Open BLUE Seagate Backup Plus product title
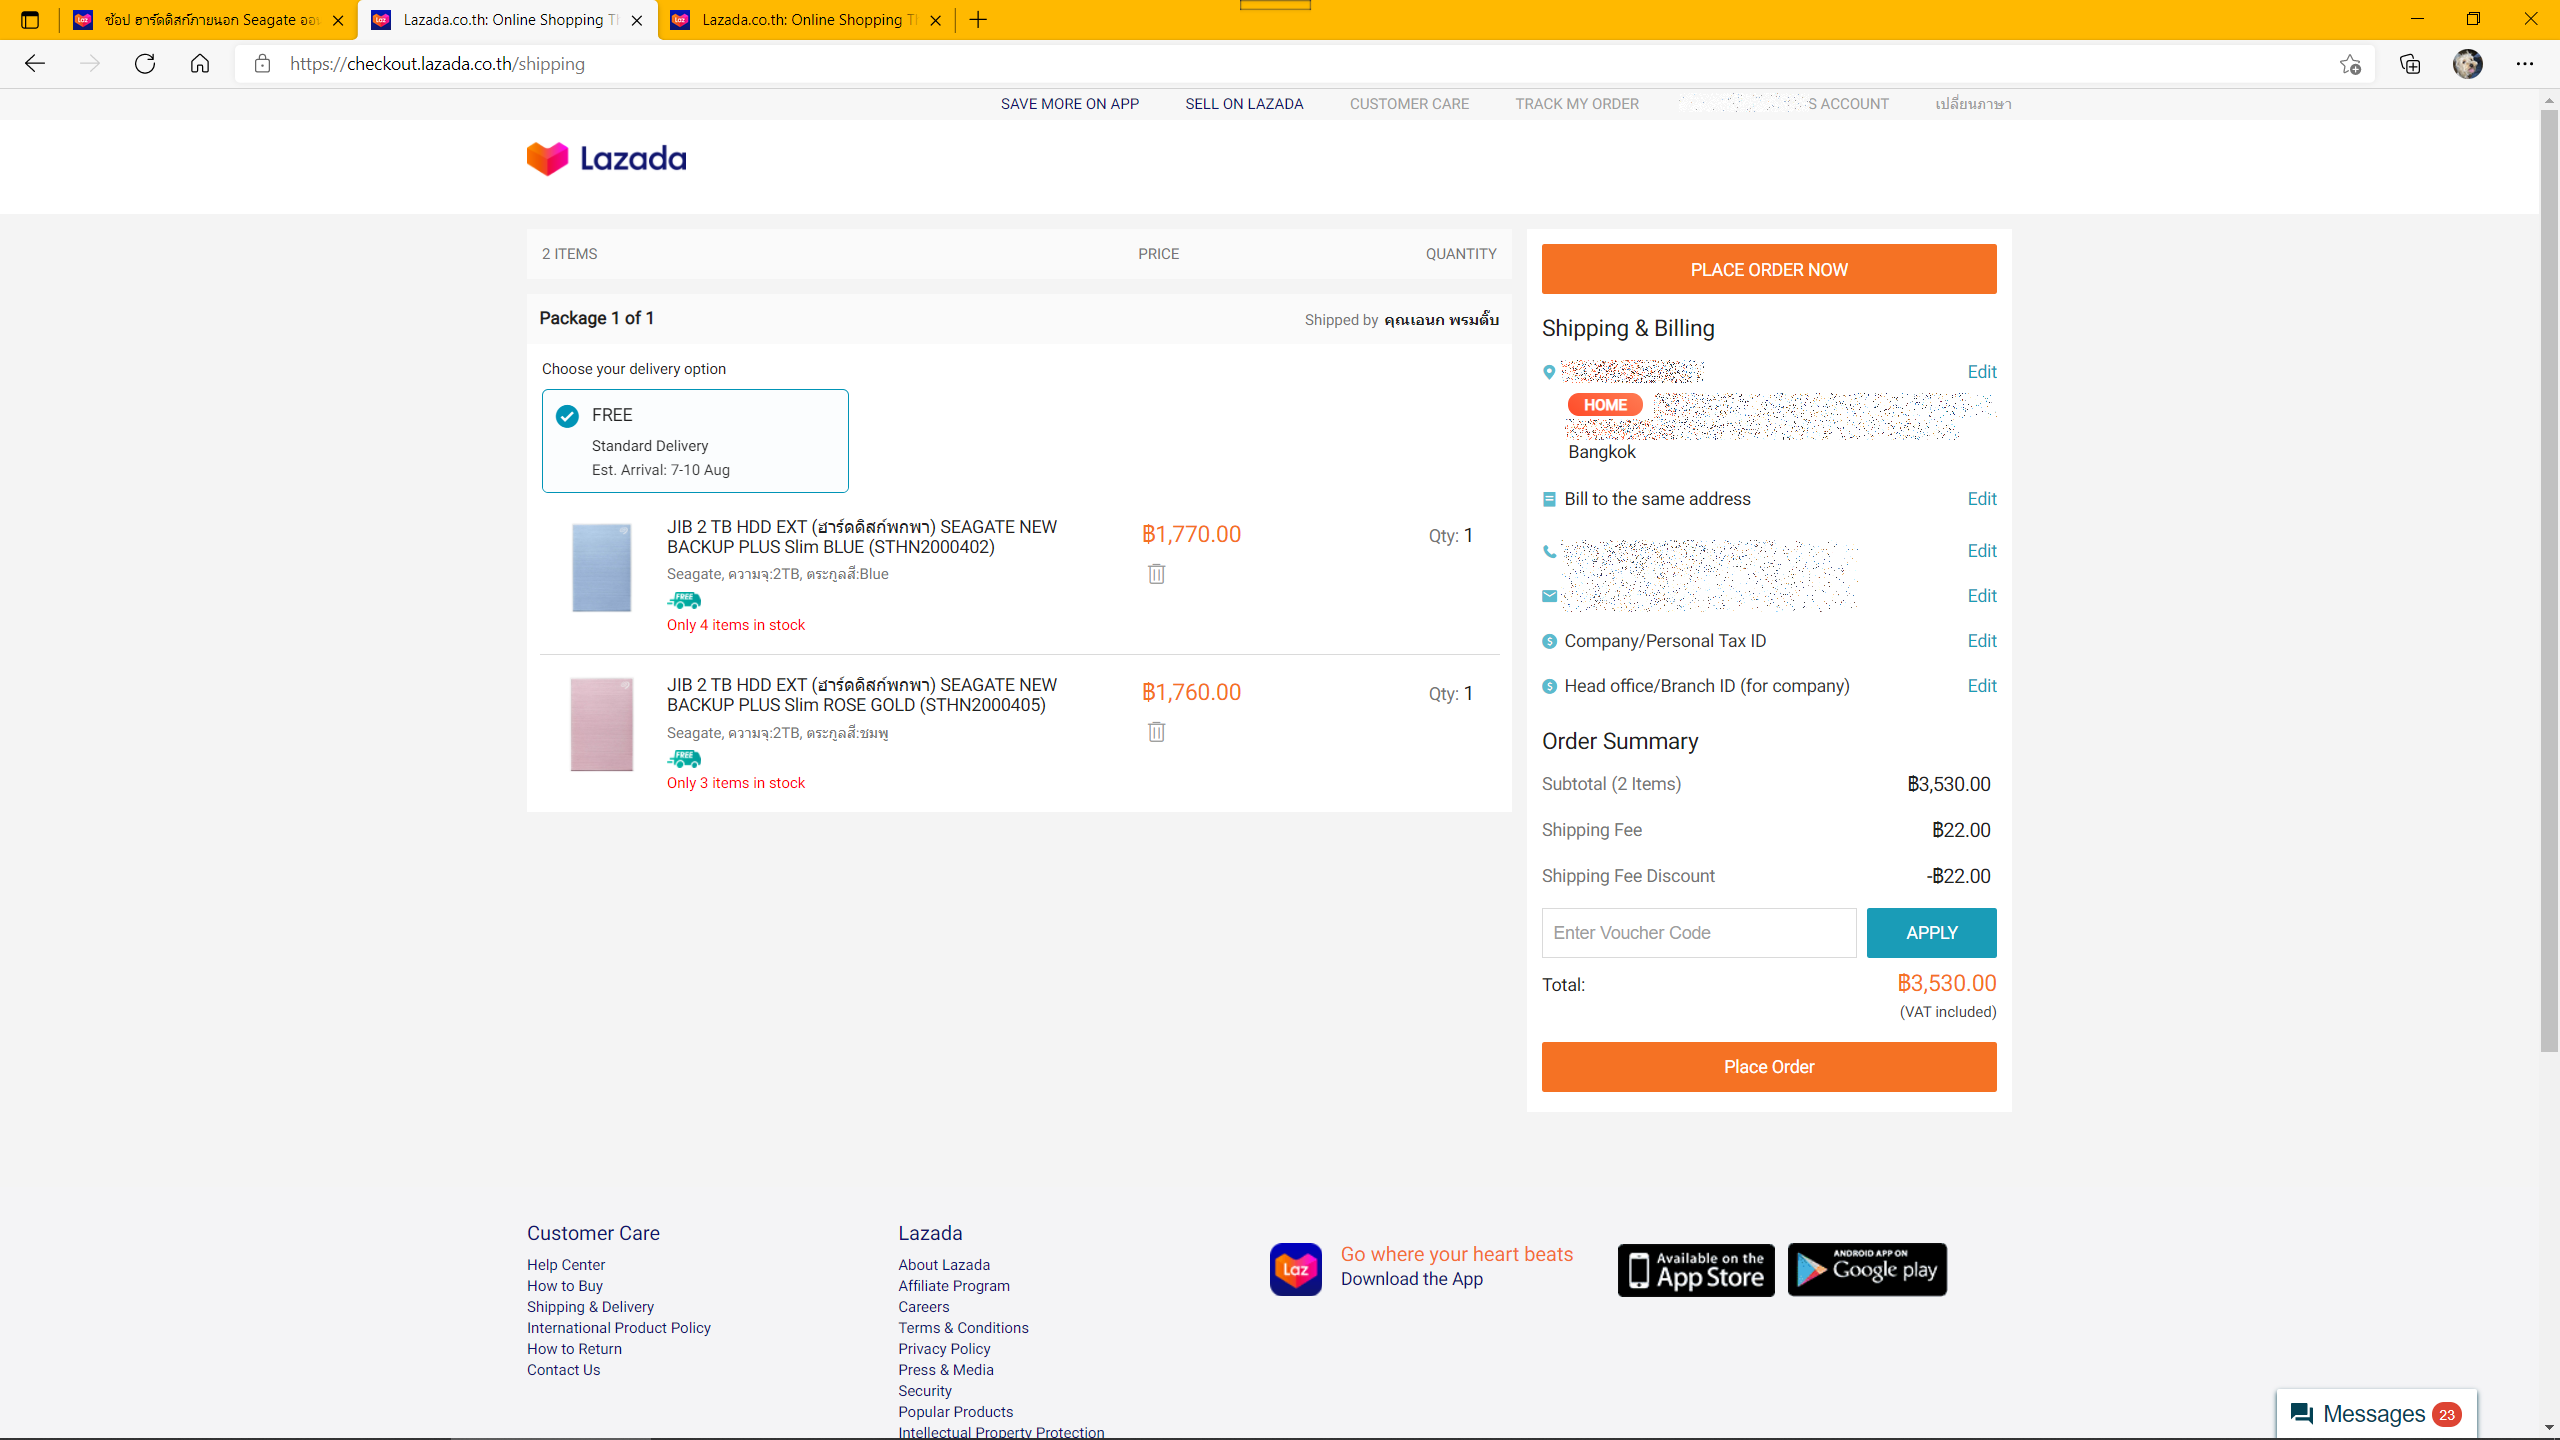 [x=862, y=537]
